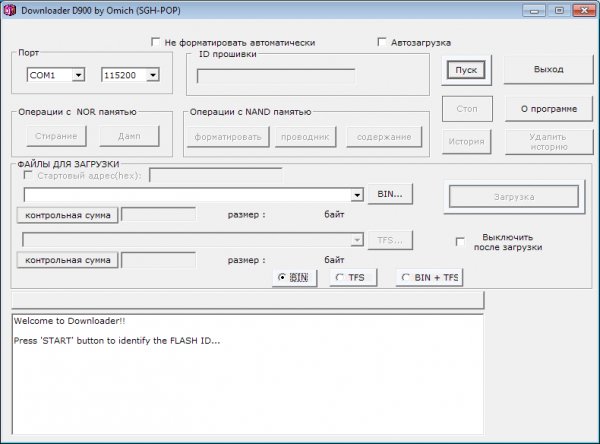Browse for file with TFS... button
This screenshot has width=600, height=444.
click(x=390, y=240)
